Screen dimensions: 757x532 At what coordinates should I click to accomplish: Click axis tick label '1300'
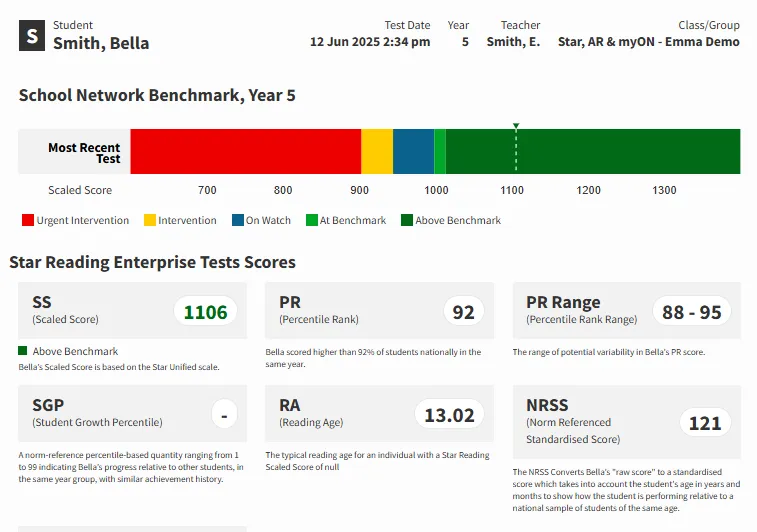point(664,190)
